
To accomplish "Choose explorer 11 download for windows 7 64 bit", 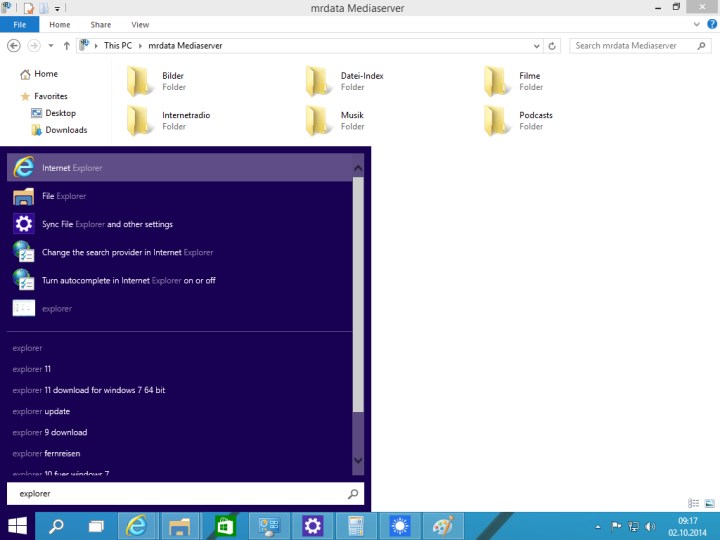I will click(89, 390).
